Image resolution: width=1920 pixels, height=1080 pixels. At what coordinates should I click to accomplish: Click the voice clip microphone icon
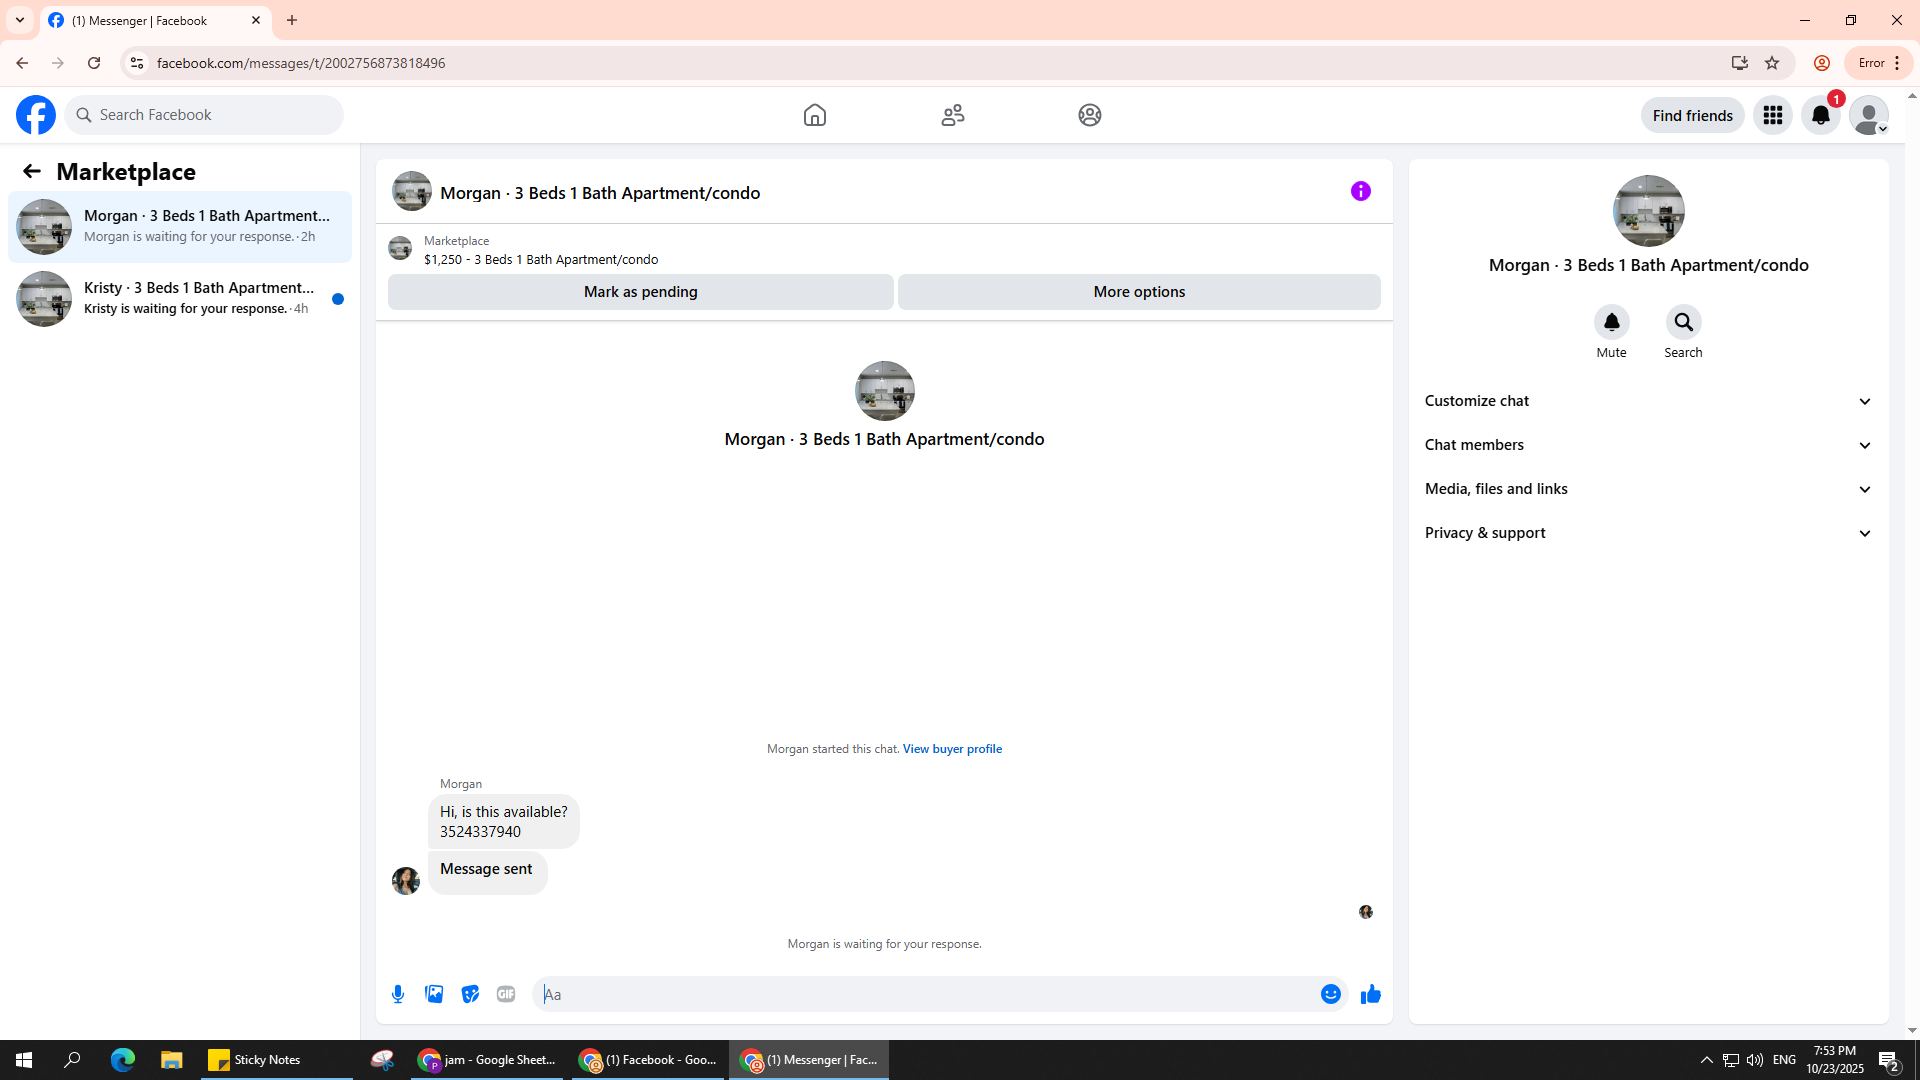coord(398,994)
